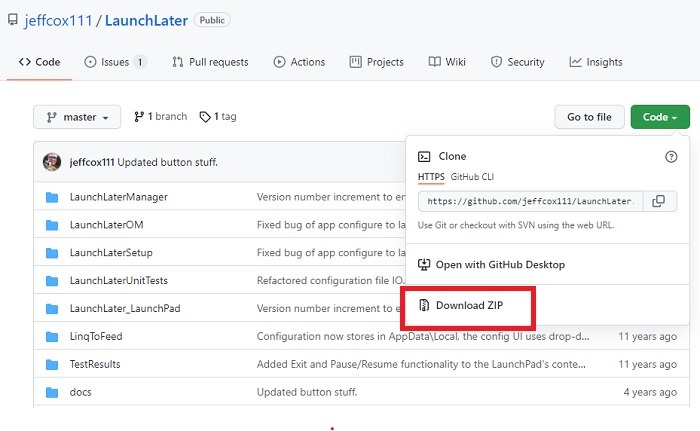Click the Go to file button
Image resolution: width=700 pixels, height=431 pixels.
click(x=589, y=117)
